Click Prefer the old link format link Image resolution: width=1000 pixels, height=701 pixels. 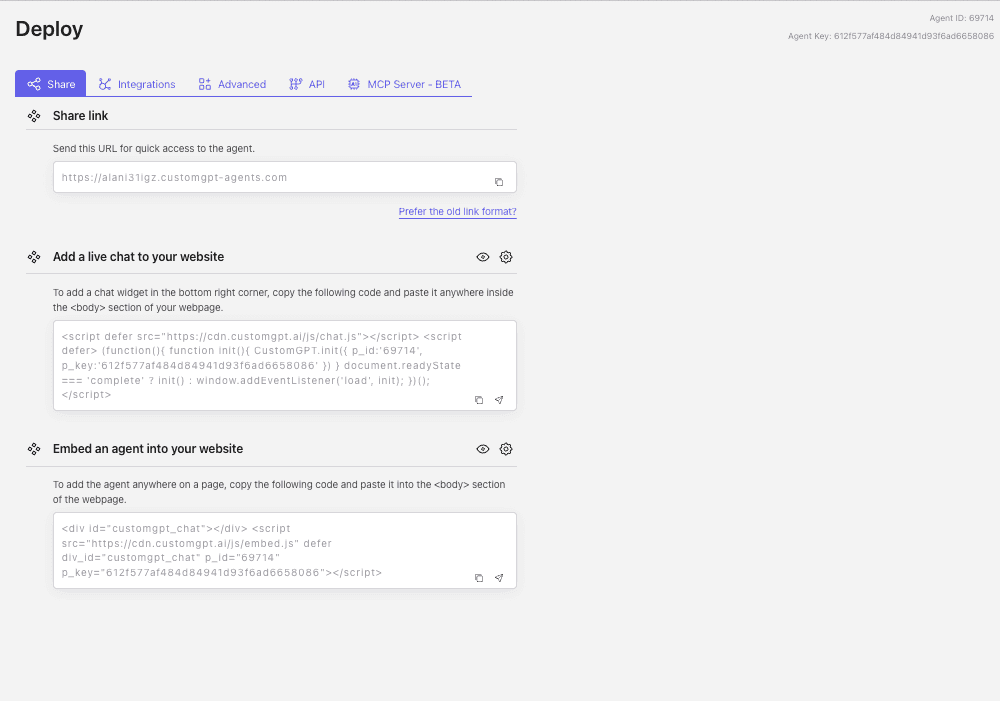coord(457,211)
